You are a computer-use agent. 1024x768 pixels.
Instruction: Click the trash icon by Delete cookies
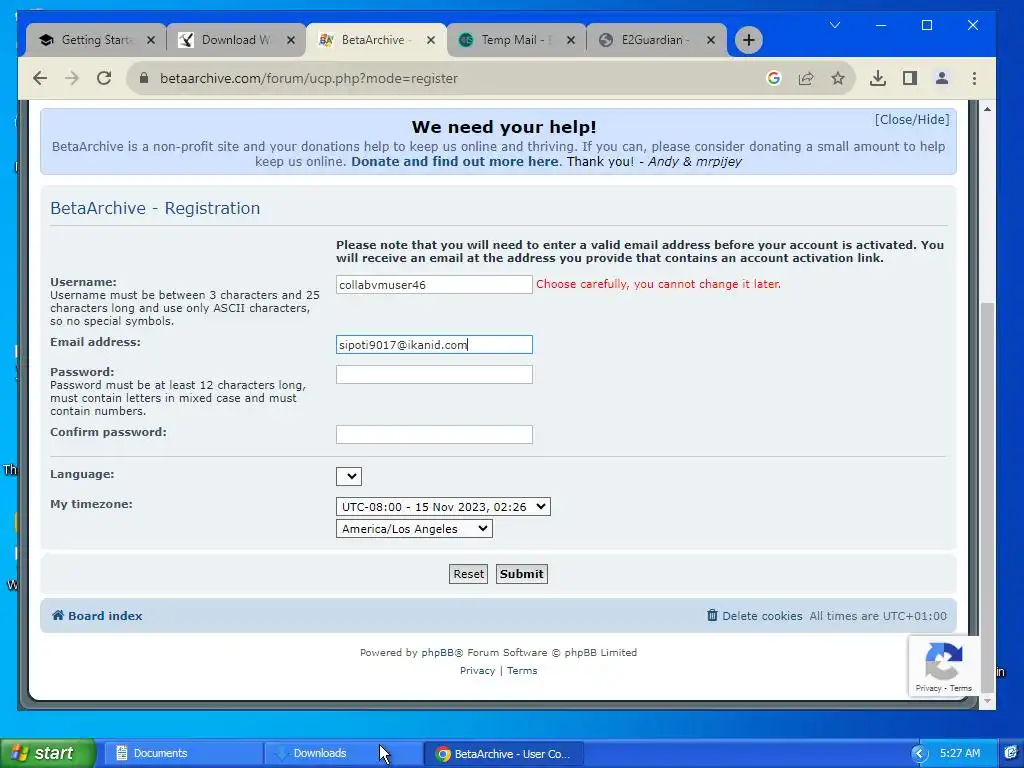pos(712,615)
